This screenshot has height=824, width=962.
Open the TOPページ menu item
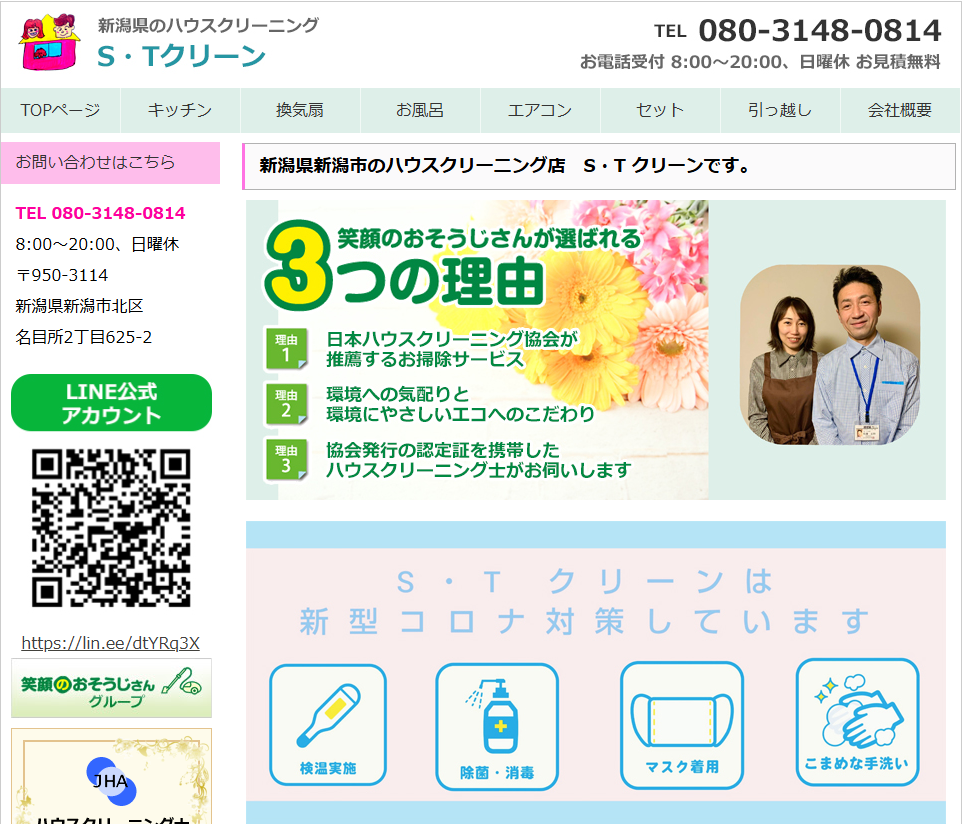click(60, 110)
